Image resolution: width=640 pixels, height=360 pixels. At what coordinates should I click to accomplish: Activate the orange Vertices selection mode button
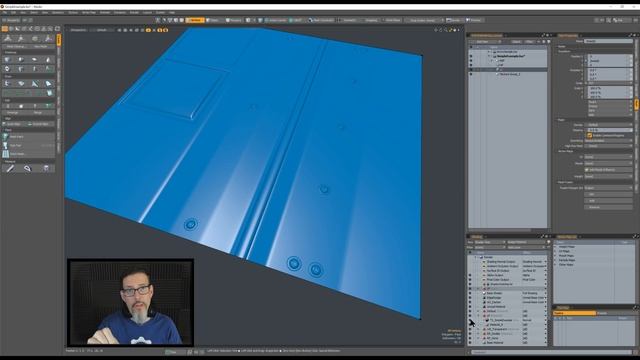[195, 20]
